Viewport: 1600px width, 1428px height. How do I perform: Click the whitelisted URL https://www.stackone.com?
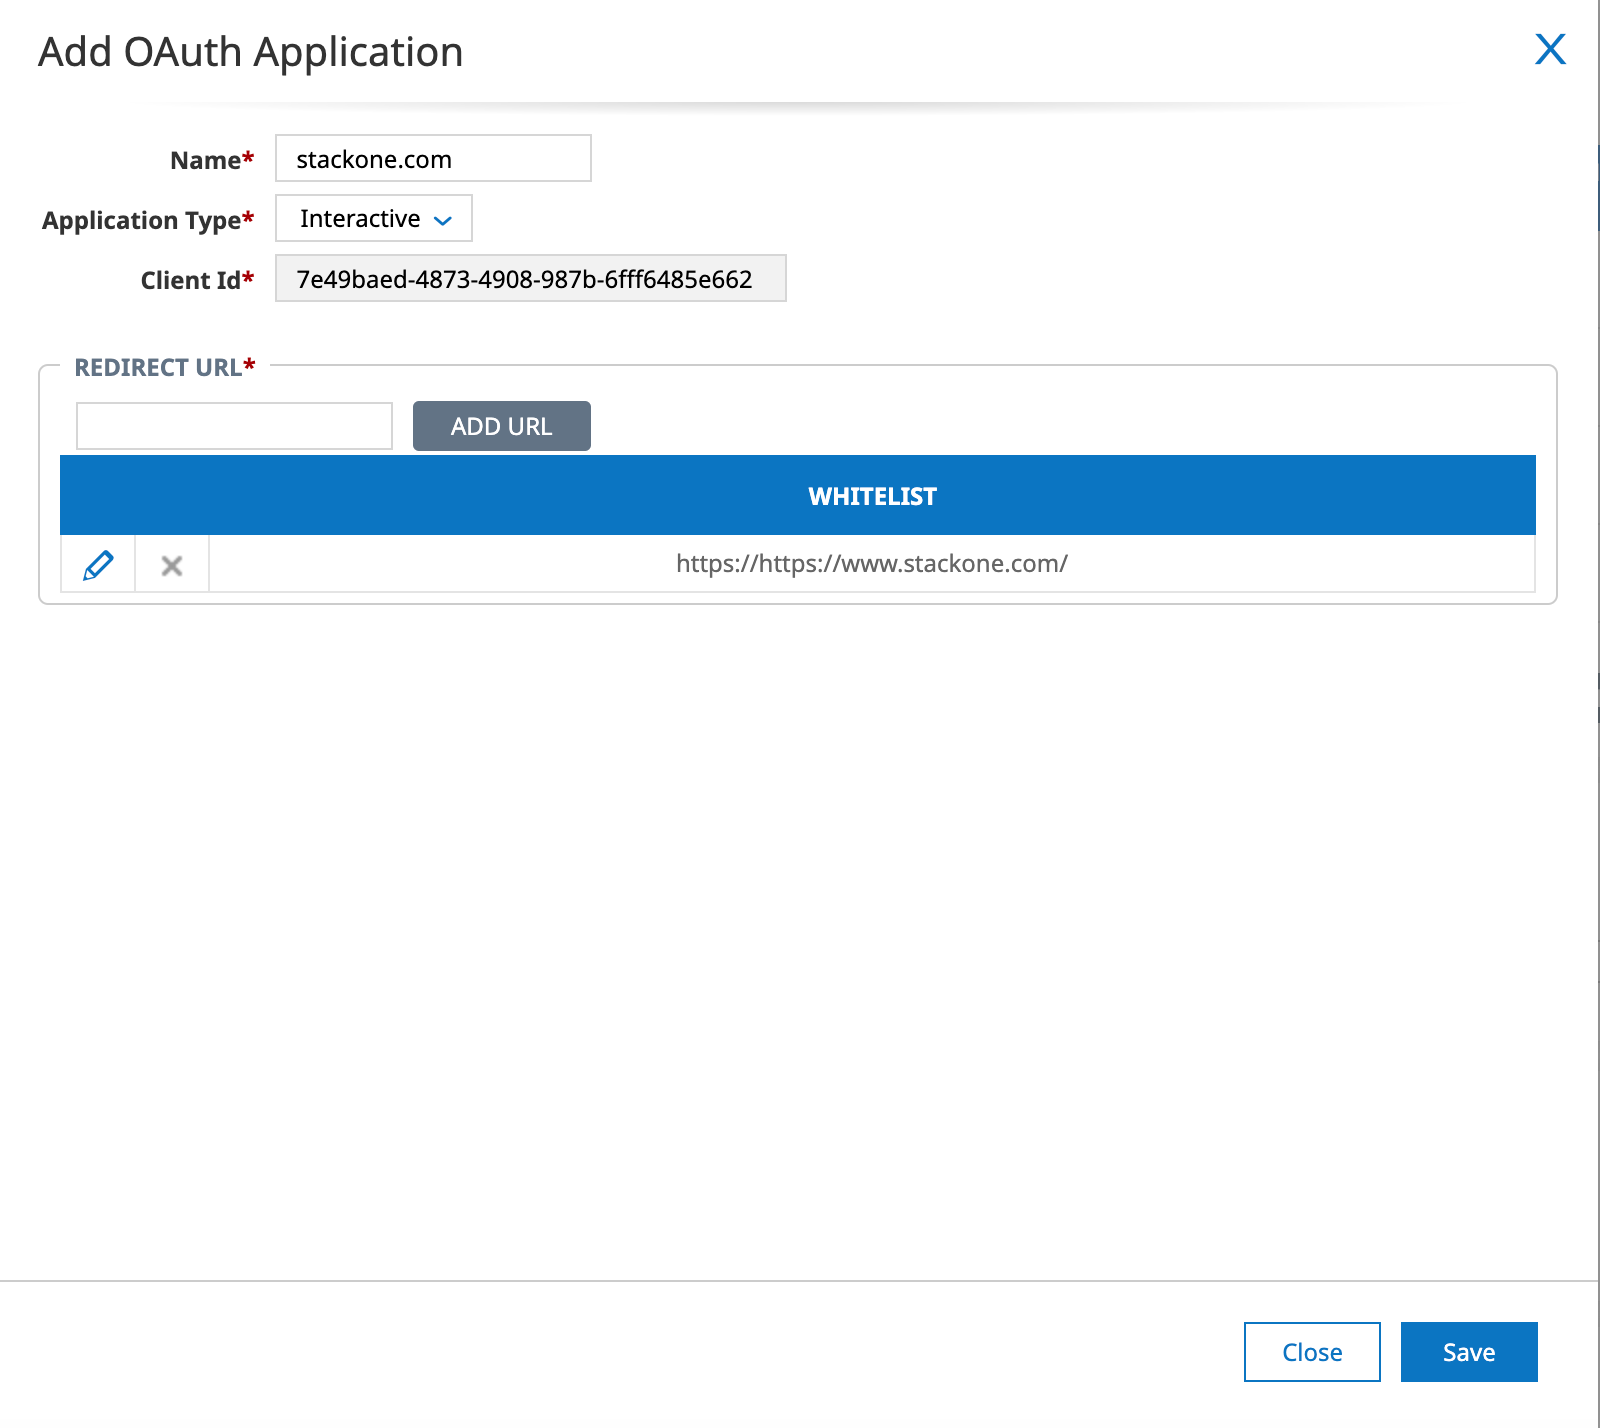coord(871,563)
